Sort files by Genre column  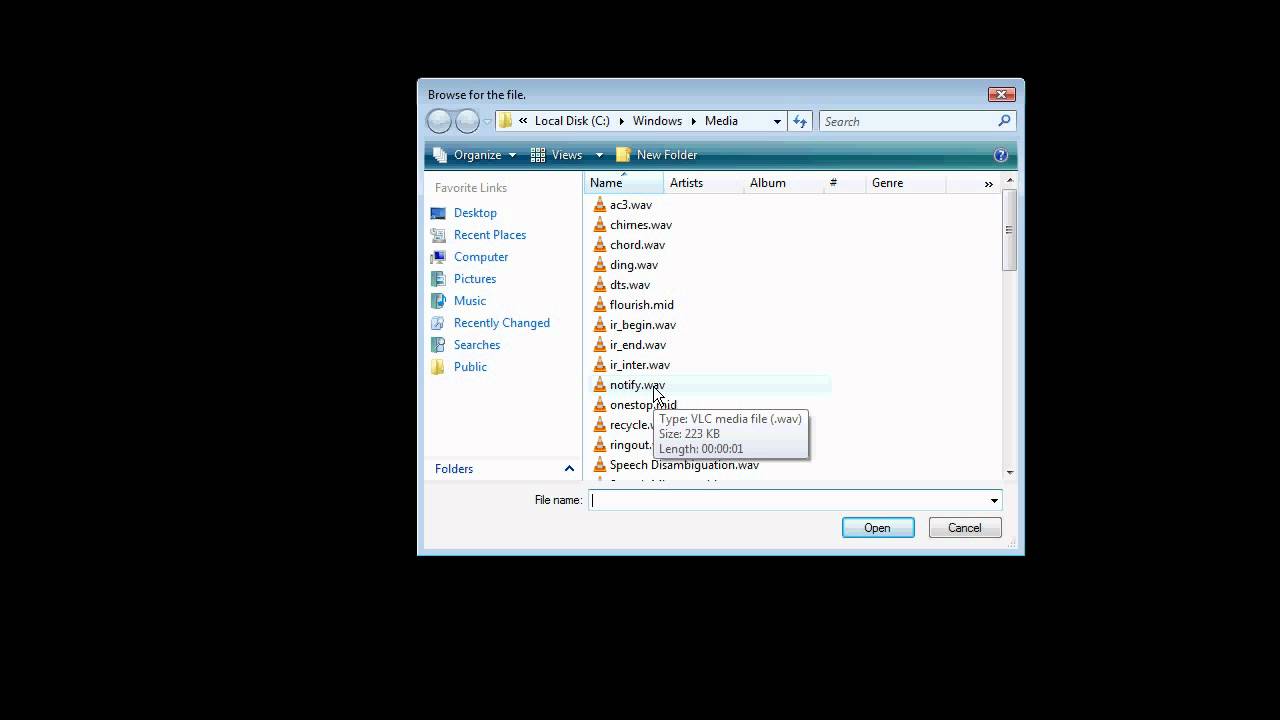(906, 183)
